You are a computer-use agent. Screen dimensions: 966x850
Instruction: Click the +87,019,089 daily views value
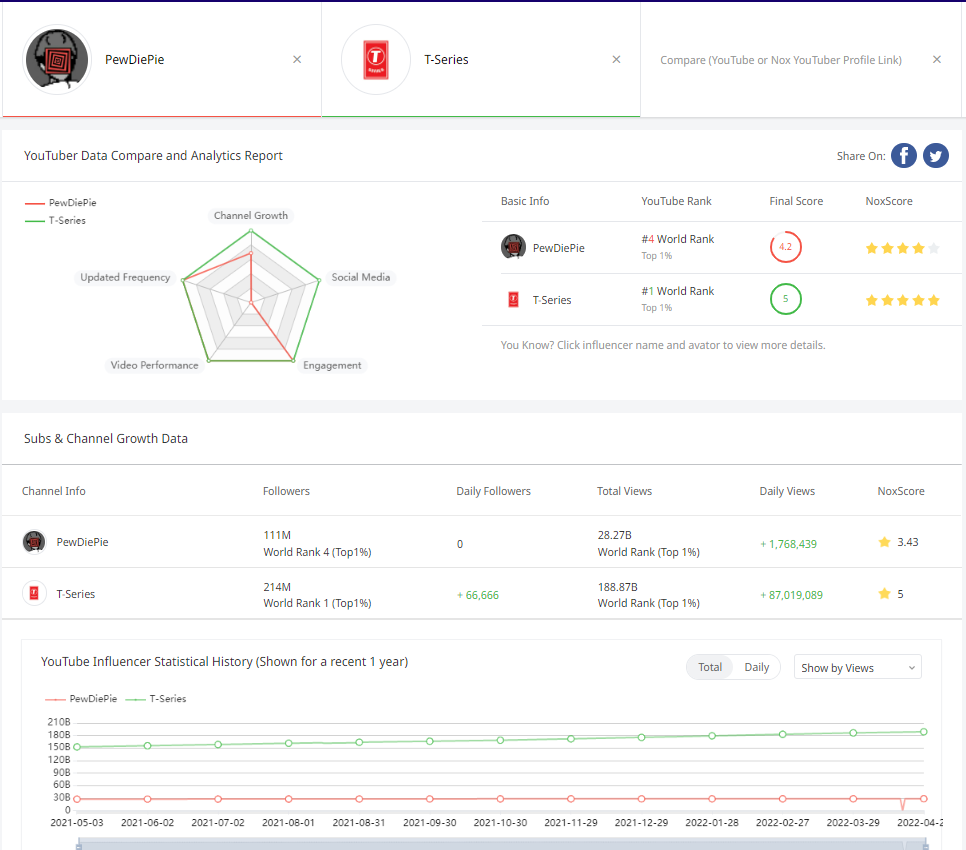[x=792, y=596]
